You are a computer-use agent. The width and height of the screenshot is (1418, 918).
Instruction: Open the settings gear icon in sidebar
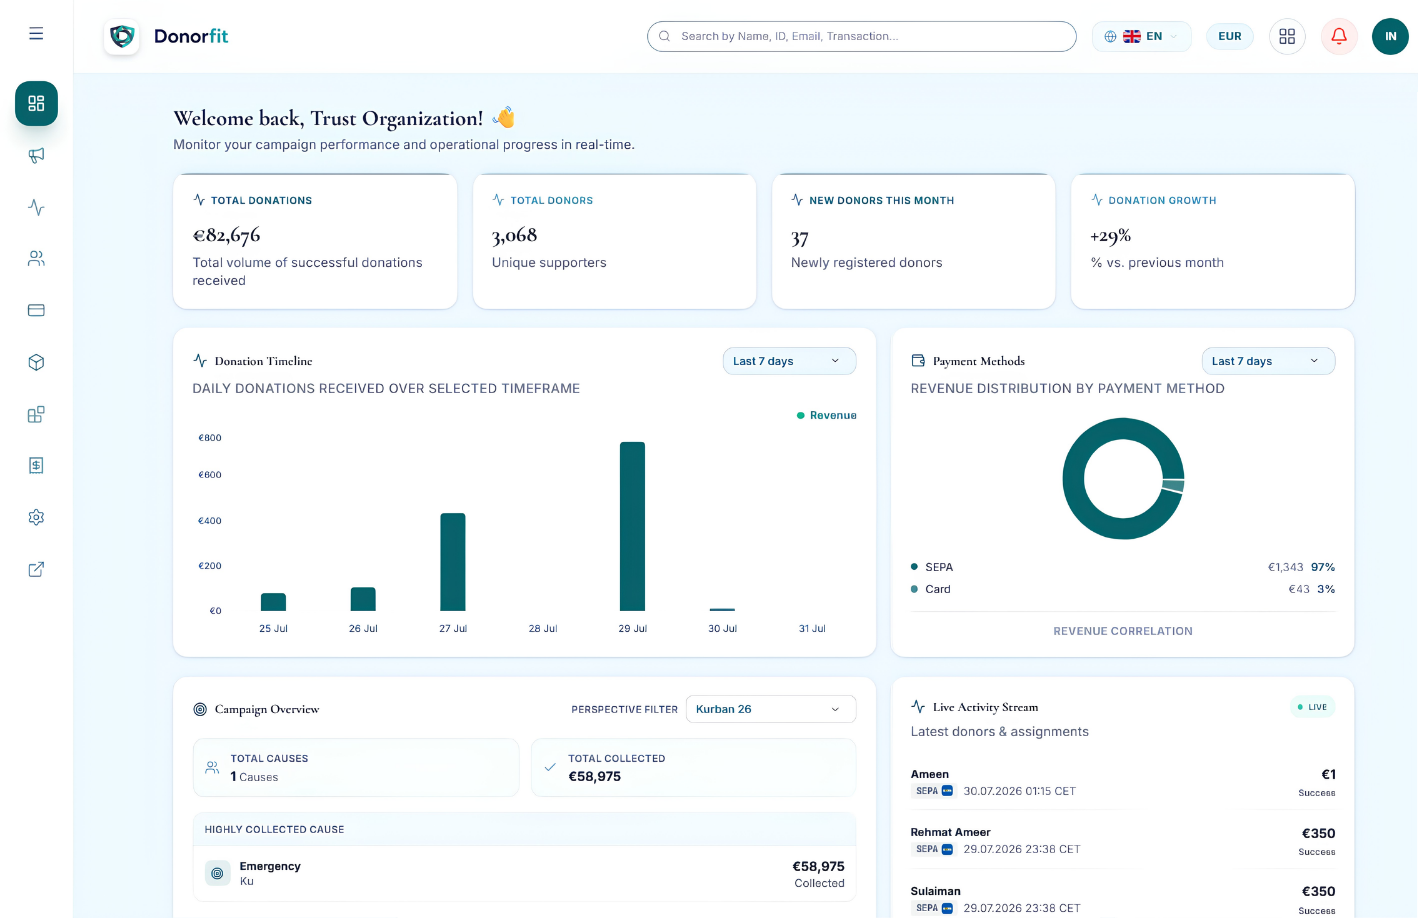(36, 517)
